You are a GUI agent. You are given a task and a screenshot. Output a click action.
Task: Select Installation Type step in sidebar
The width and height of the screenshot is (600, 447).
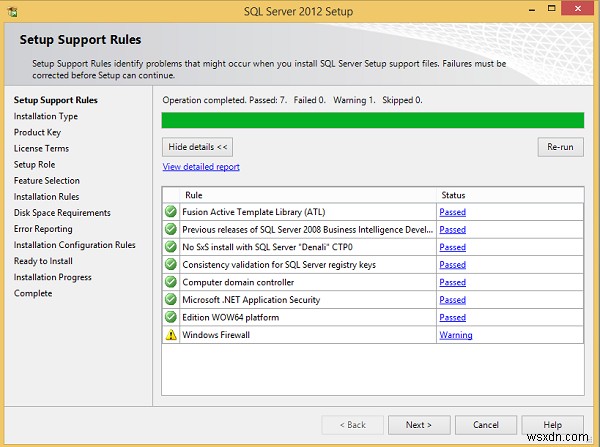click(46, 116)
